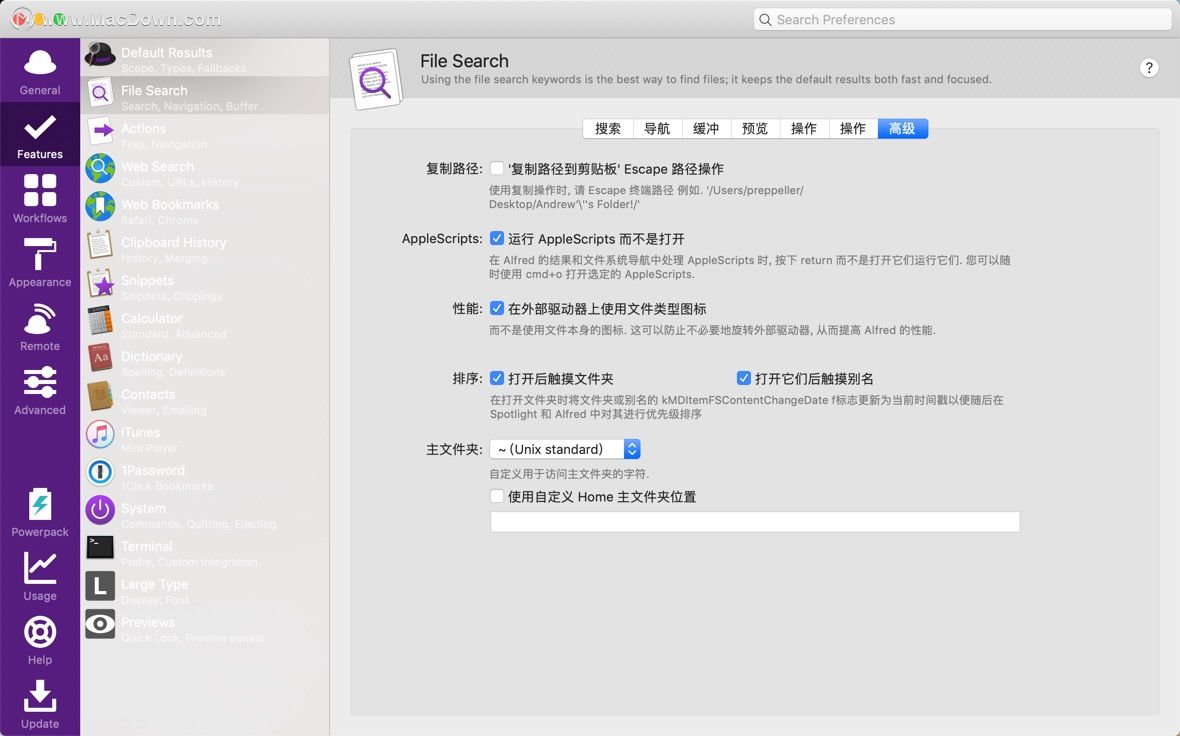The image size is (1180, 736).
Task: Open Snippets star icon feature
Action: [x=100, y=283]
